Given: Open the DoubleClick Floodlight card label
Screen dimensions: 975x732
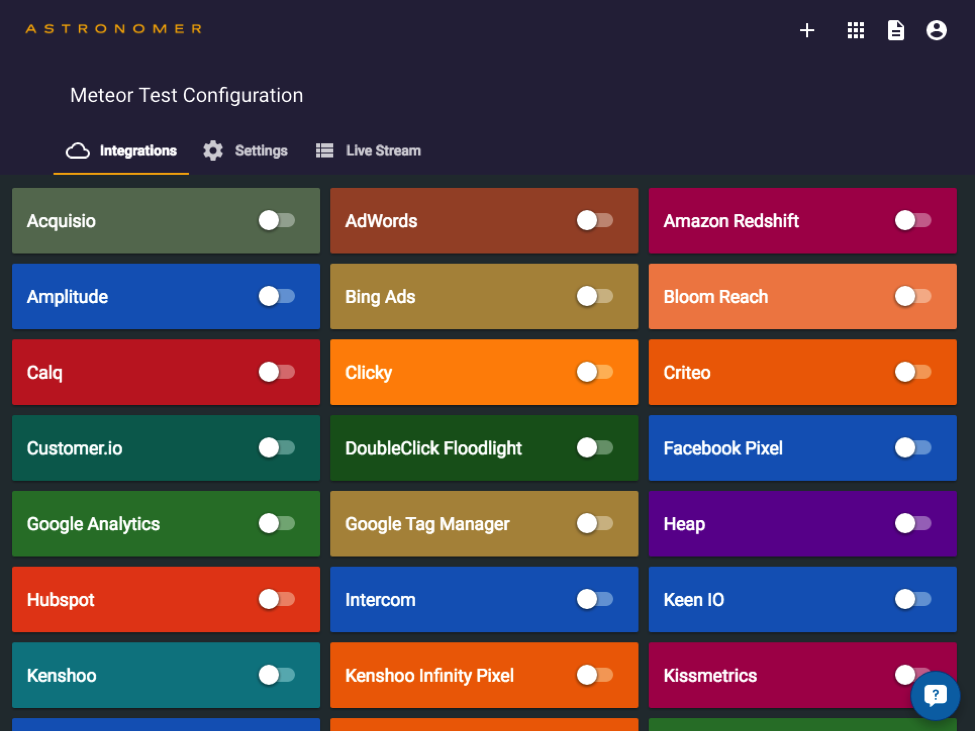Looking at the screenshot, I should pyautogui.click(x=433, y=448).
